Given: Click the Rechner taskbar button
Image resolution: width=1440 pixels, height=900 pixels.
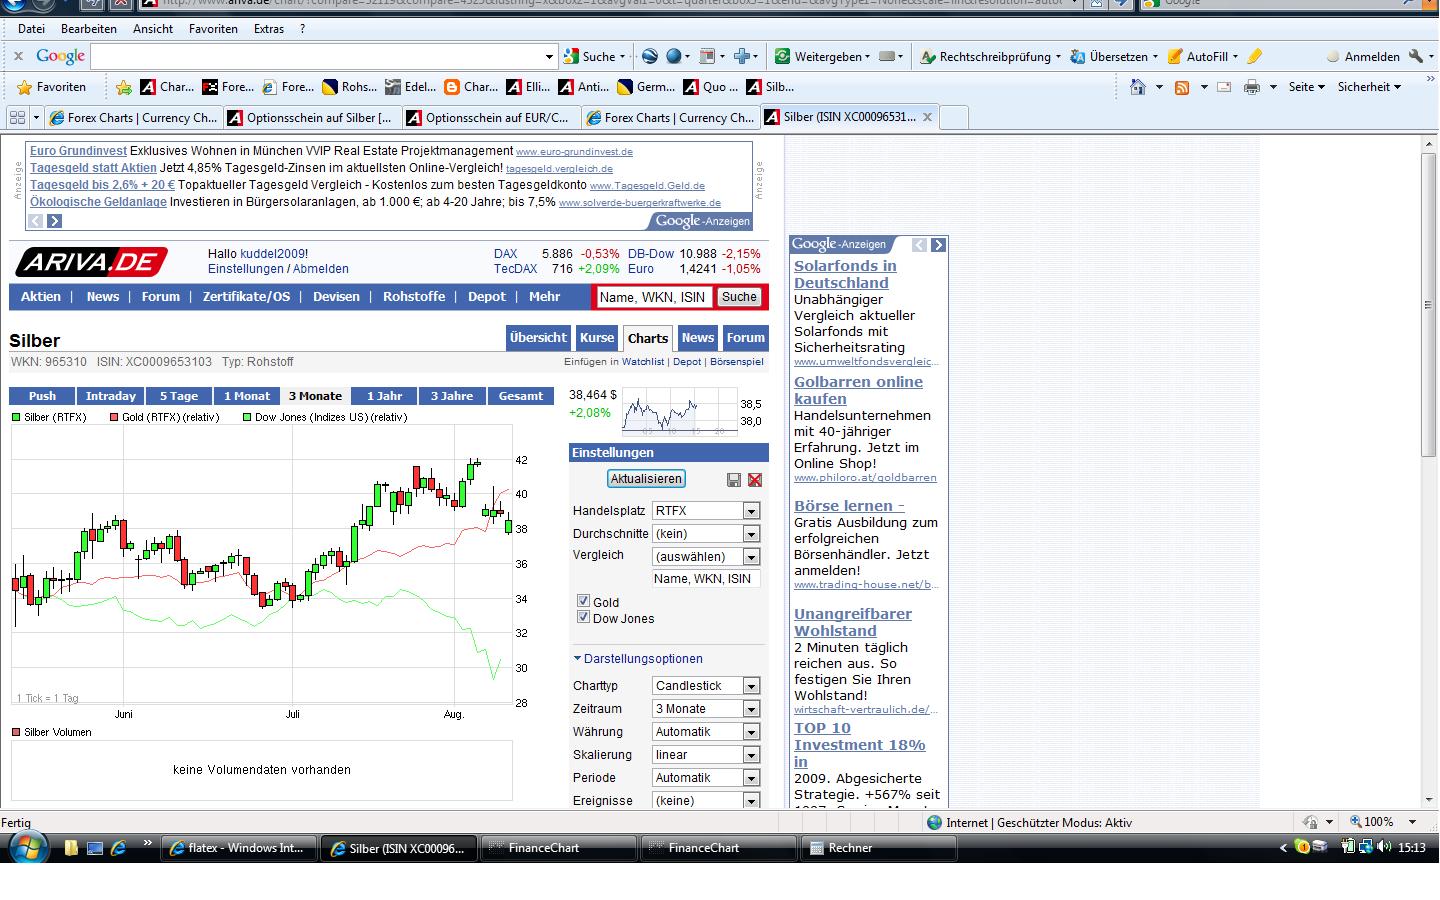Looking at the screenshot, I should coord(879,848).
